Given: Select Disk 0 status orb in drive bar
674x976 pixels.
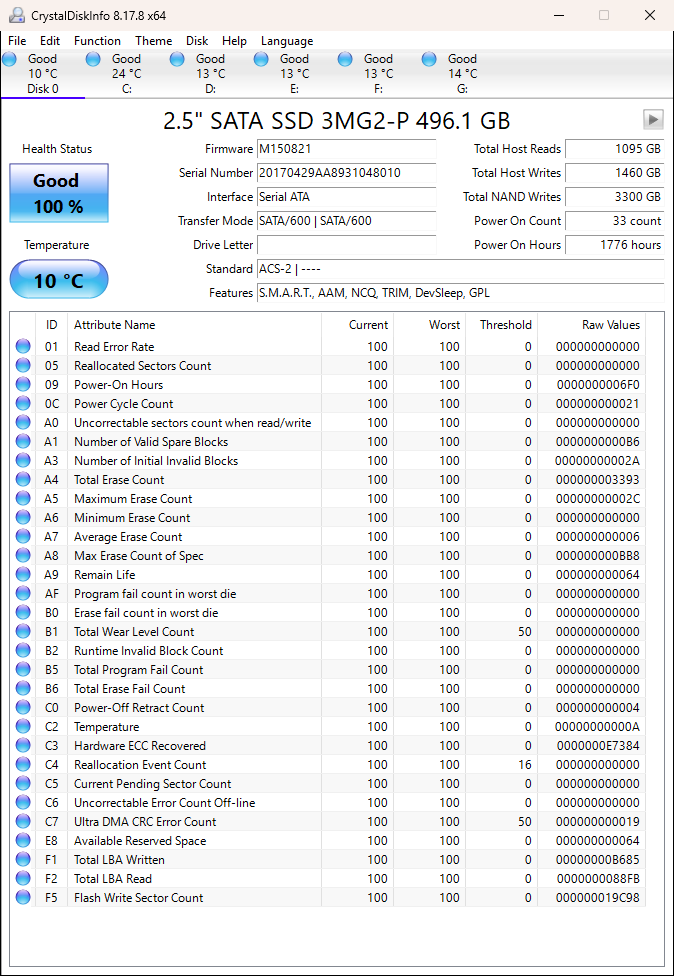Looking at the screenshot, I should 10,60.
